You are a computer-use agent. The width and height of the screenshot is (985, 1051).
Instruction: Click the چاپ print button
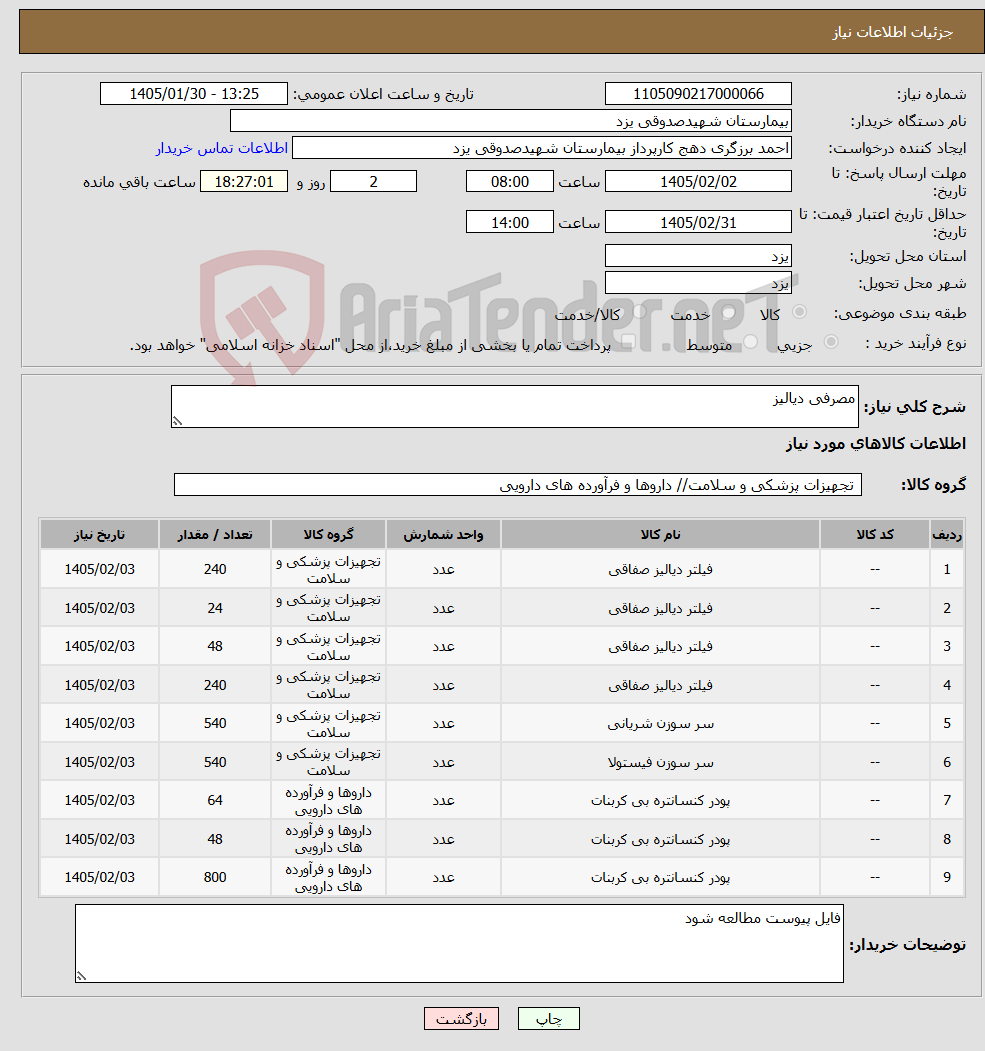click(x=549, y=1019)
